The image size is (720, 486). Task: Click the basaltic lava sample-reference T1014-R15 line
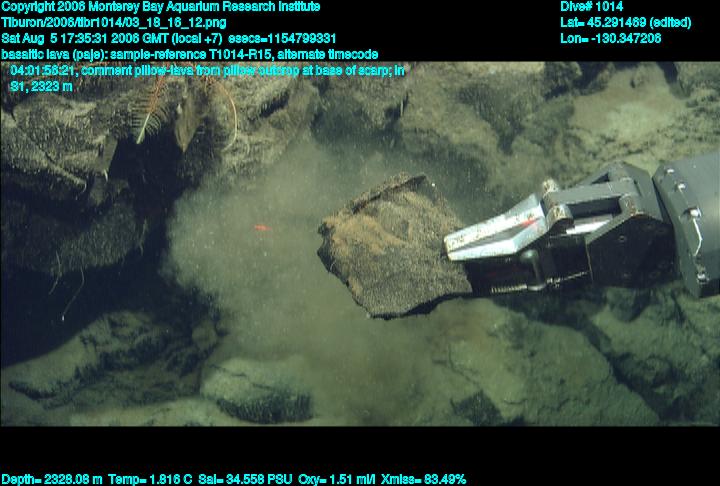tap(190, 54)
